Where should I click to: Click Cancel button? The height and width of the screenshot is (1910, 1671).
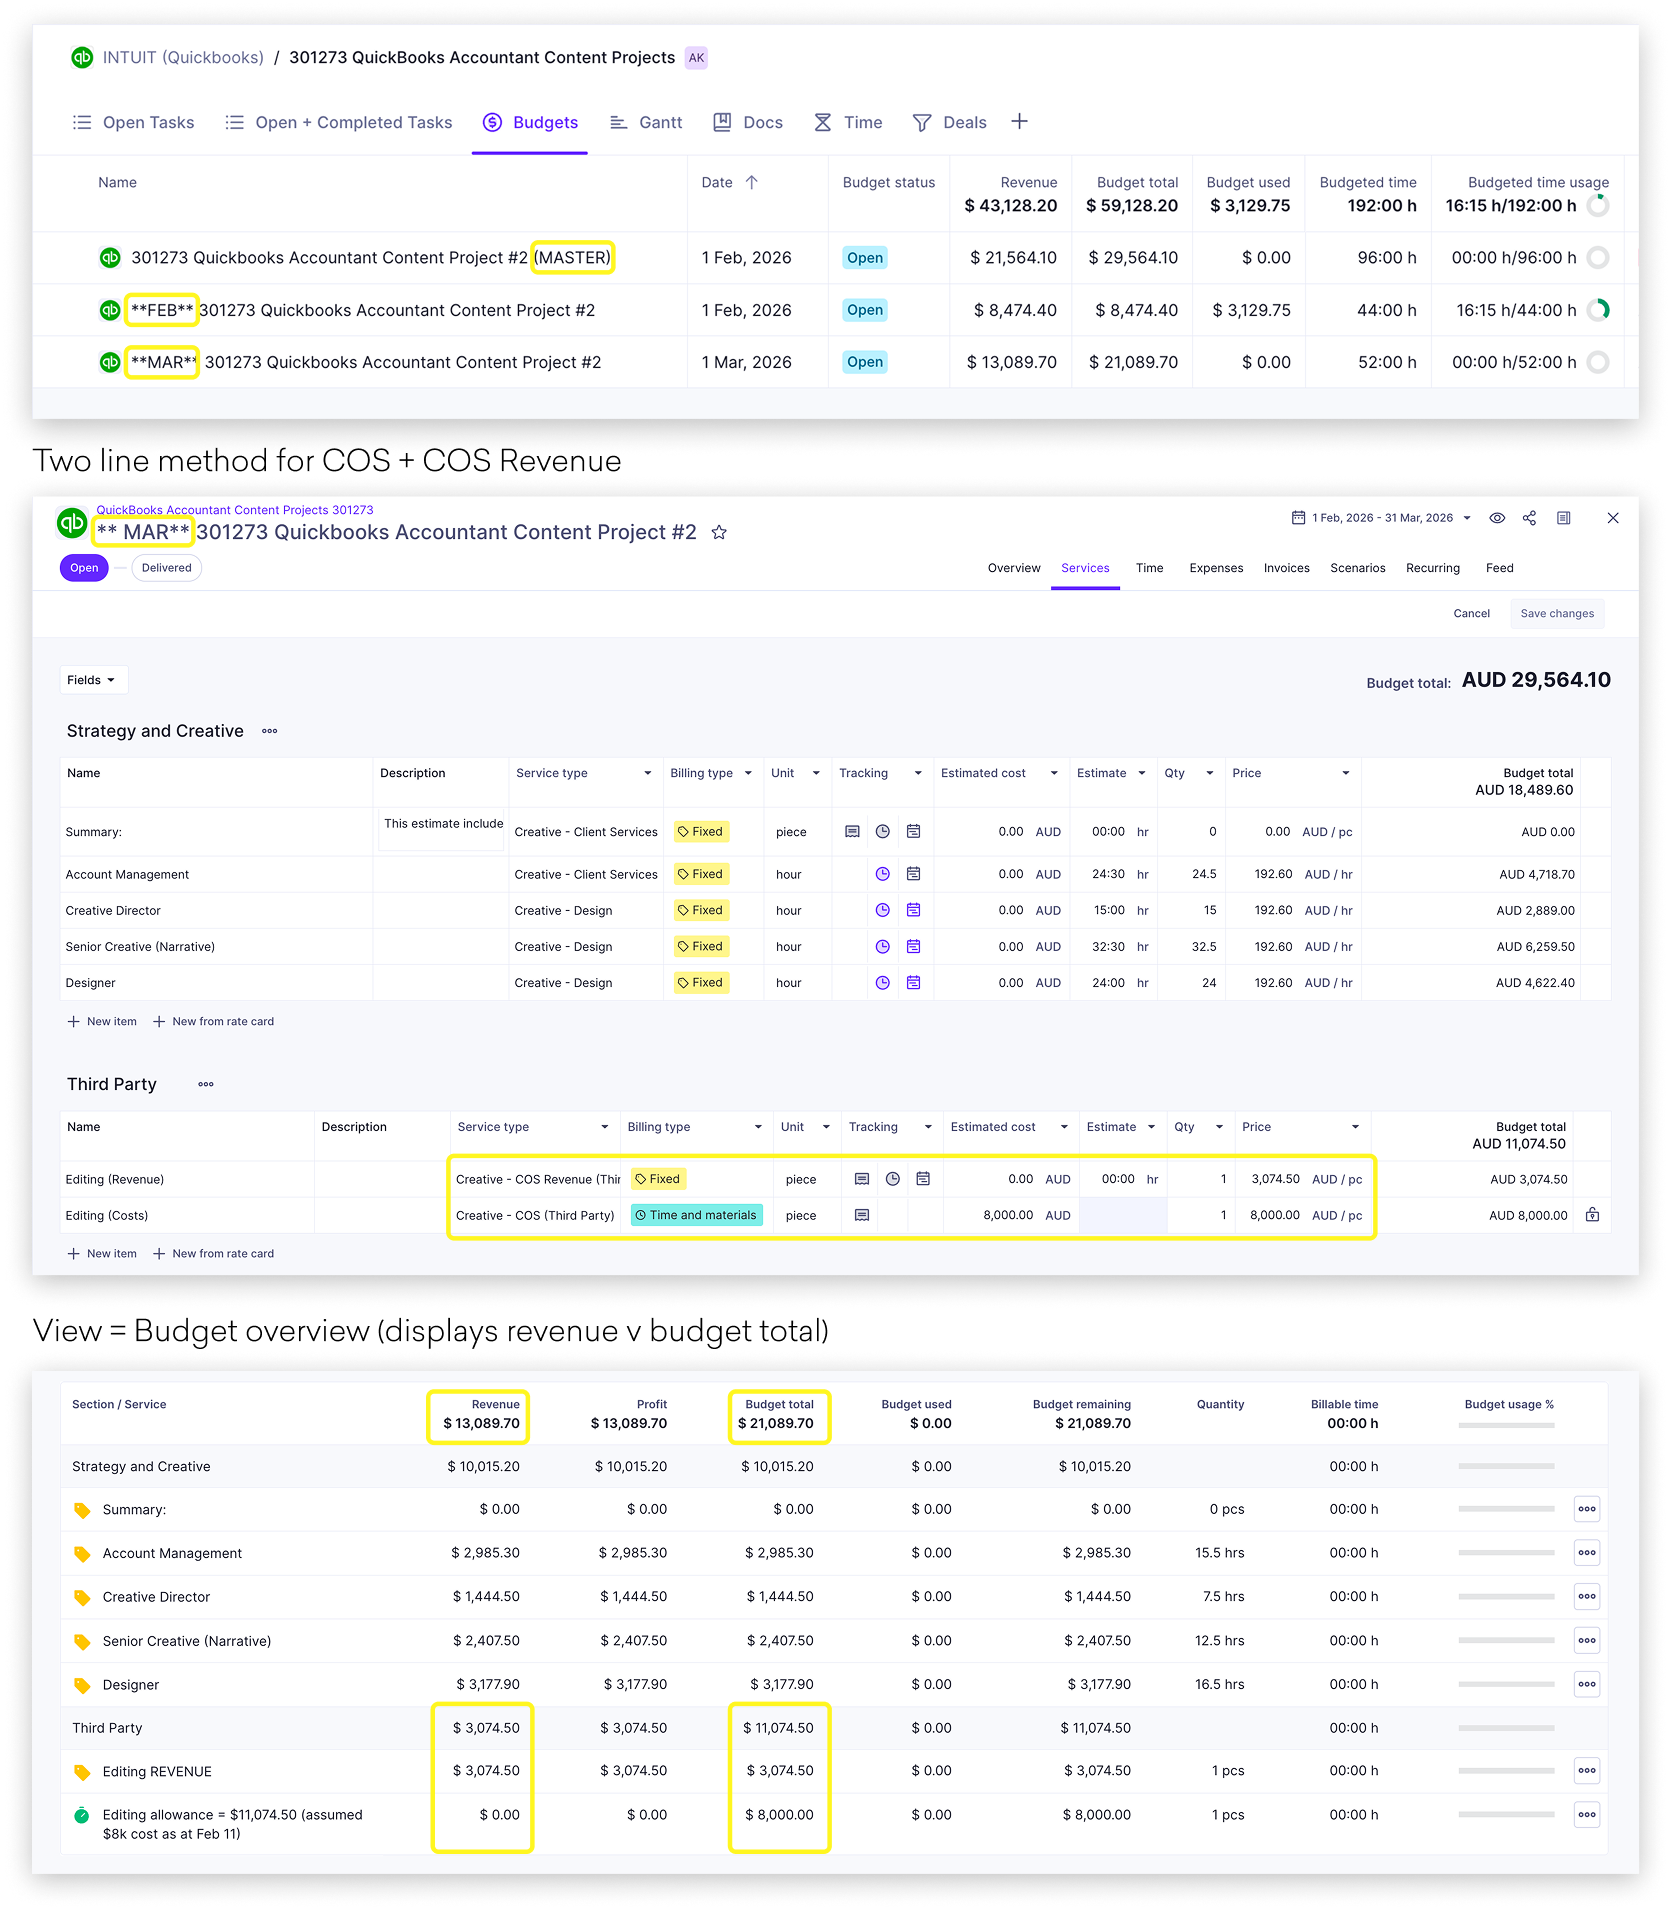[1471, 614]
